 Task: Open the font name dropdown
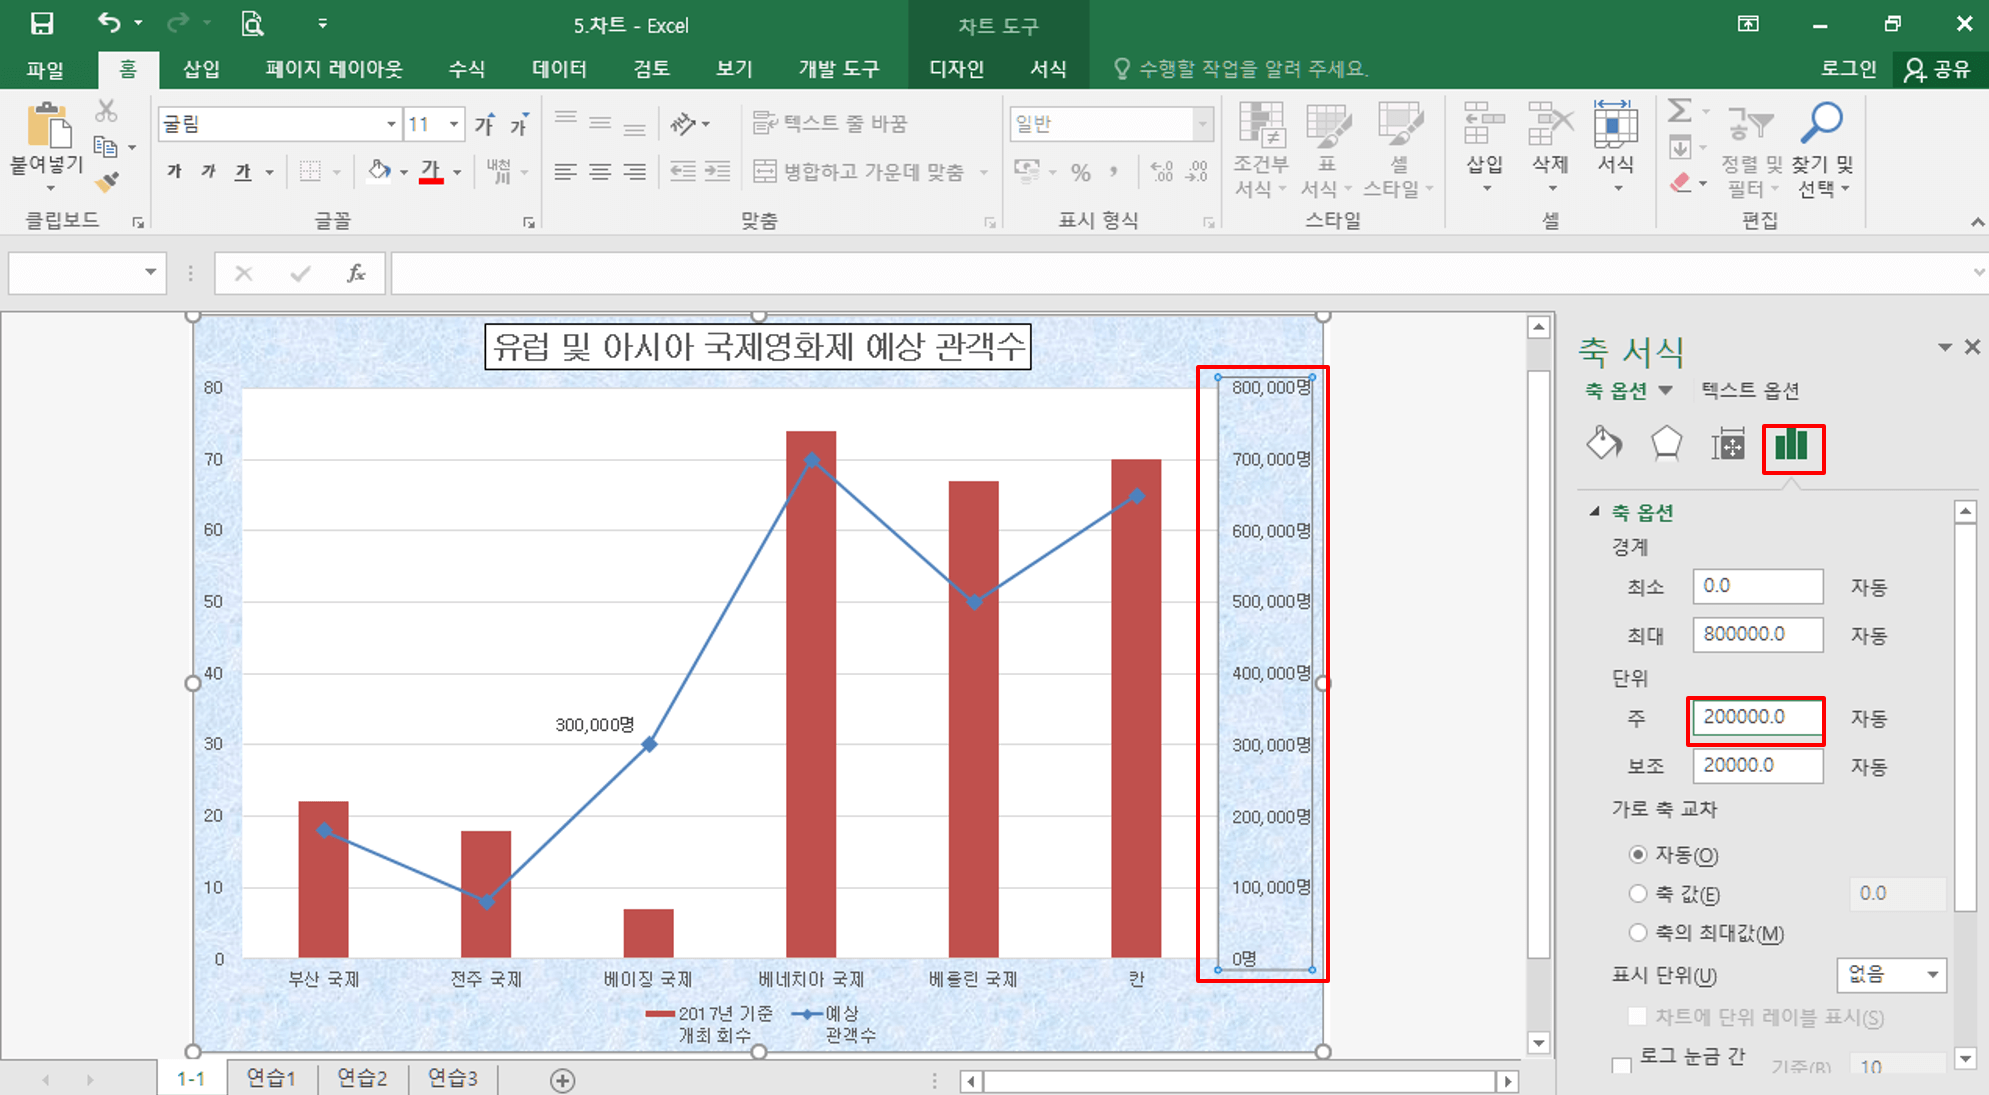(x=391, y=124)
